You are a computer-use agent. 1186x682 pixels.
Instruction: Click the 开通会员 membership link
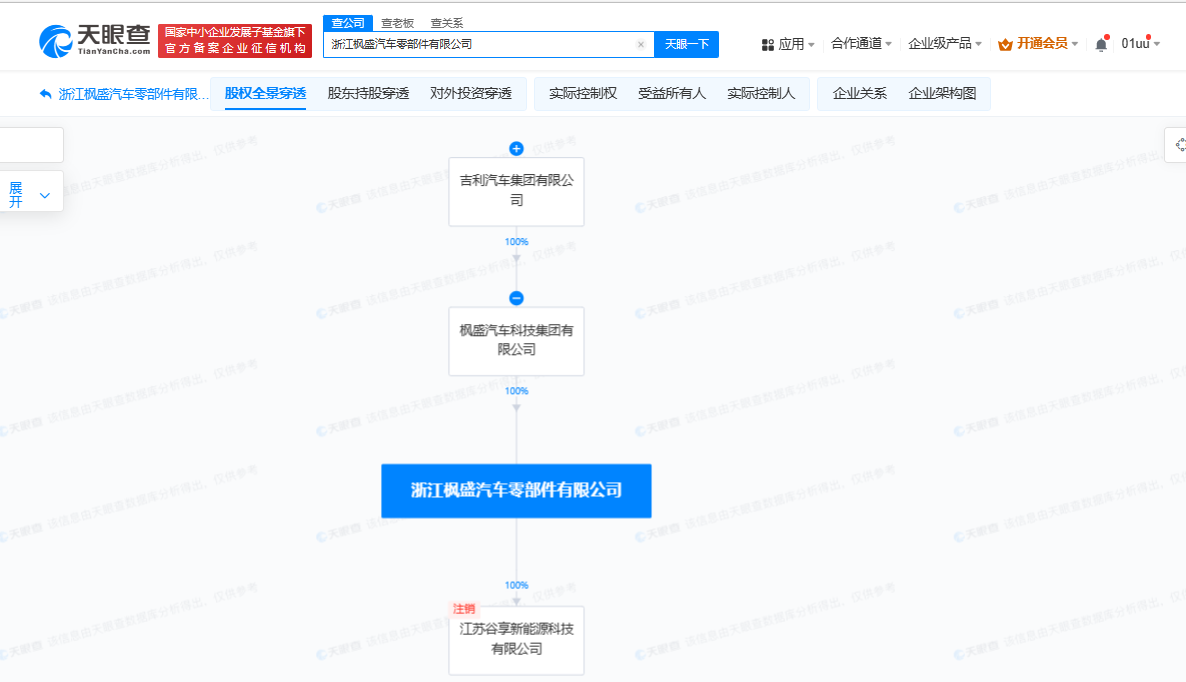click(x=1040, y=44)
